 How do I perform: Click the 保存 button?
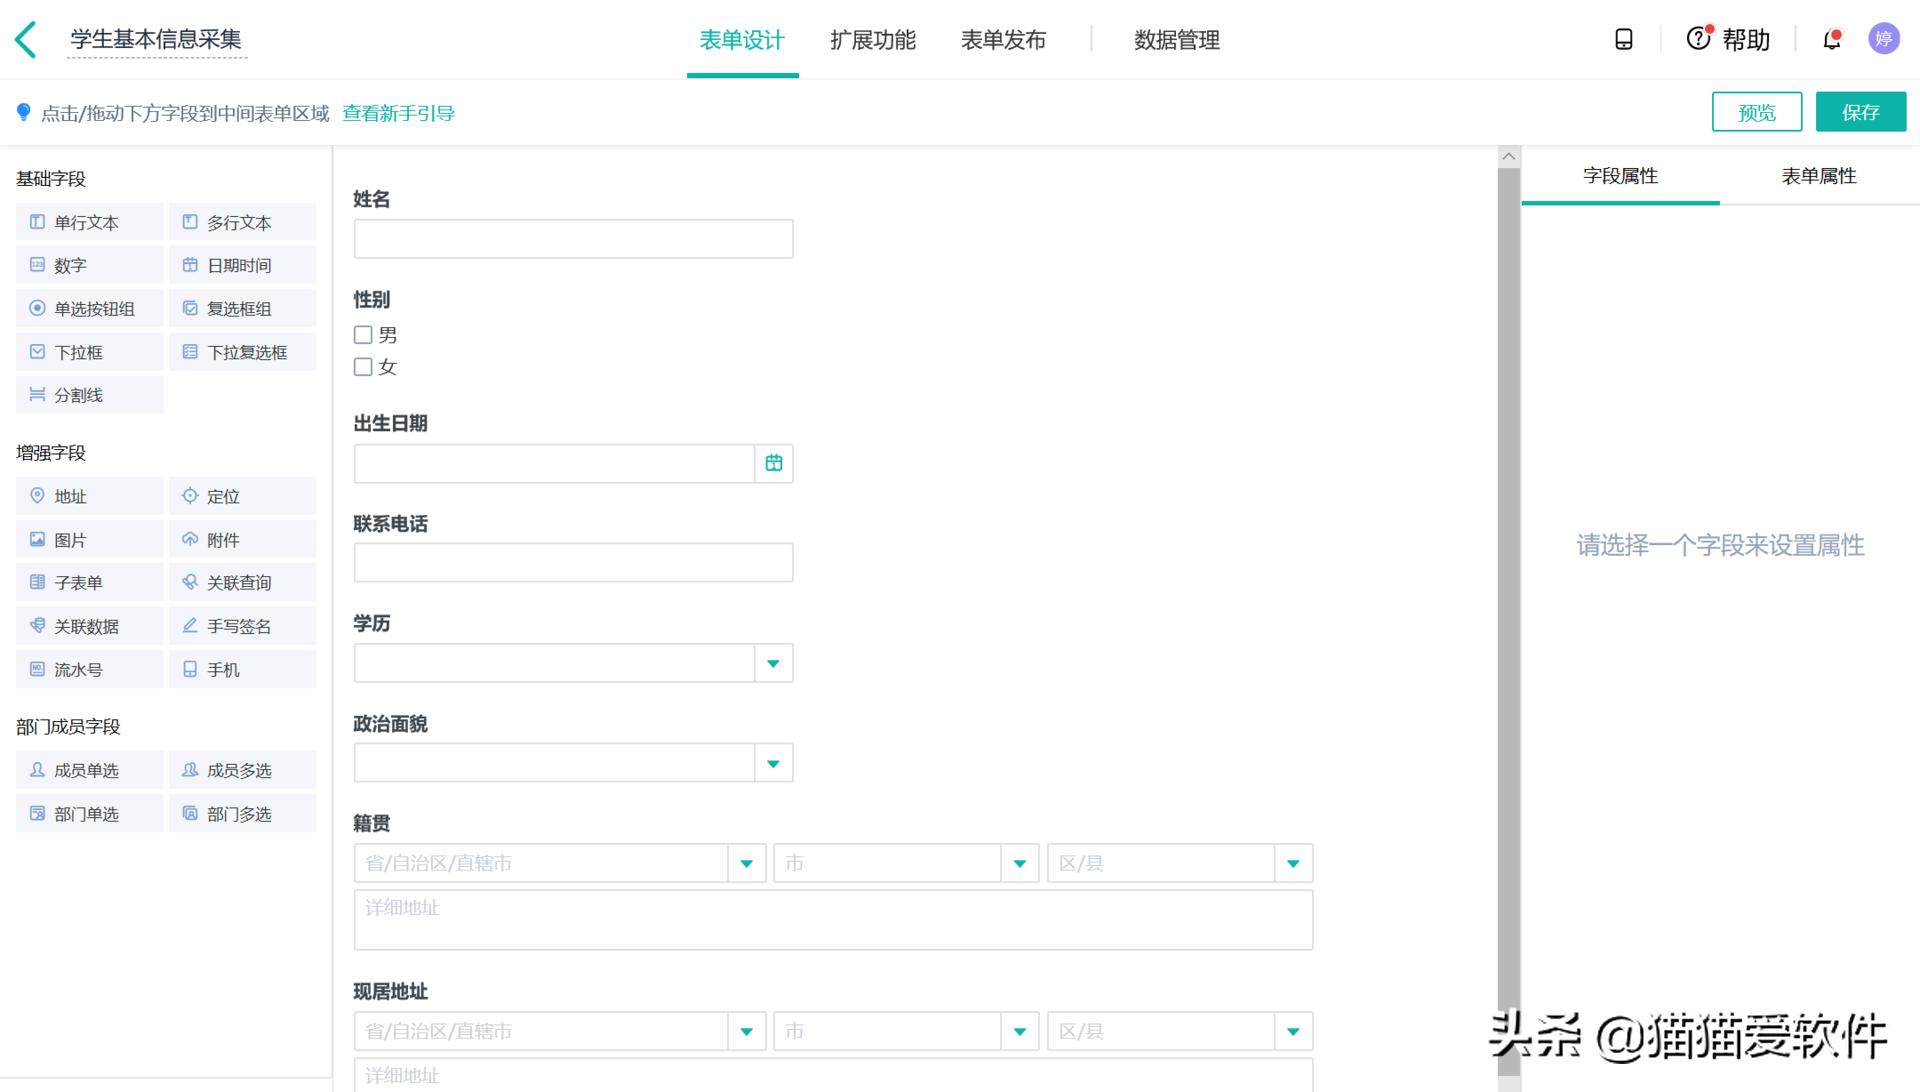pos(1861,112)
